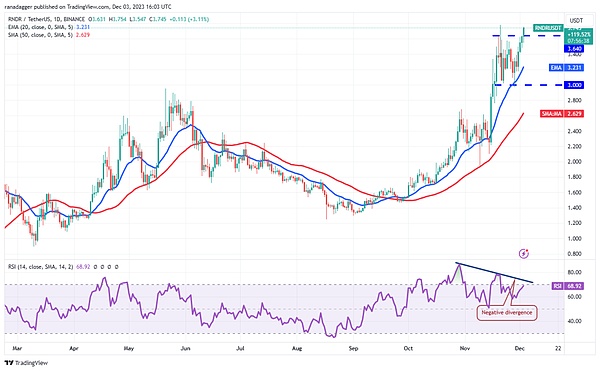Select the SMA (50, close) indicator legend
This screenshot has width=600, height=371.
(x=41, y=35)
